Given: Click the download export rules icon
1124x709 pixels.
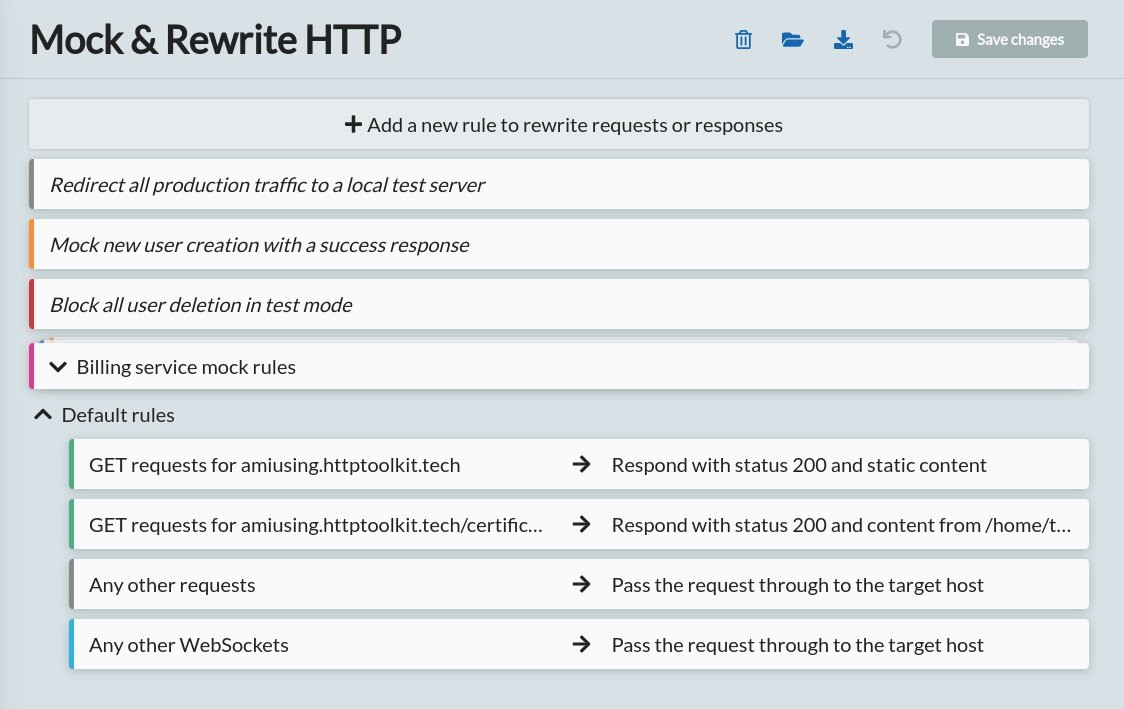Looking at the screenshot, I should [843, 40].
